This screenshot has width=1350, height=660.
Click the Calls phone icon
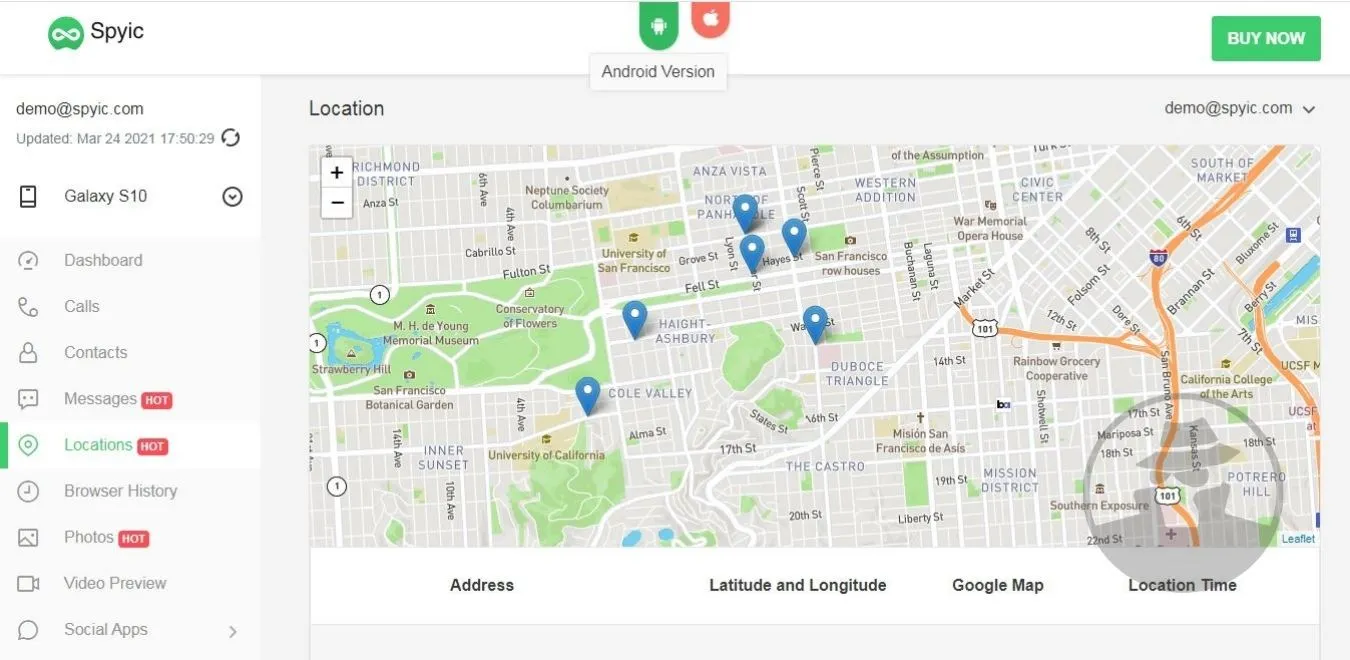[28, 307]
